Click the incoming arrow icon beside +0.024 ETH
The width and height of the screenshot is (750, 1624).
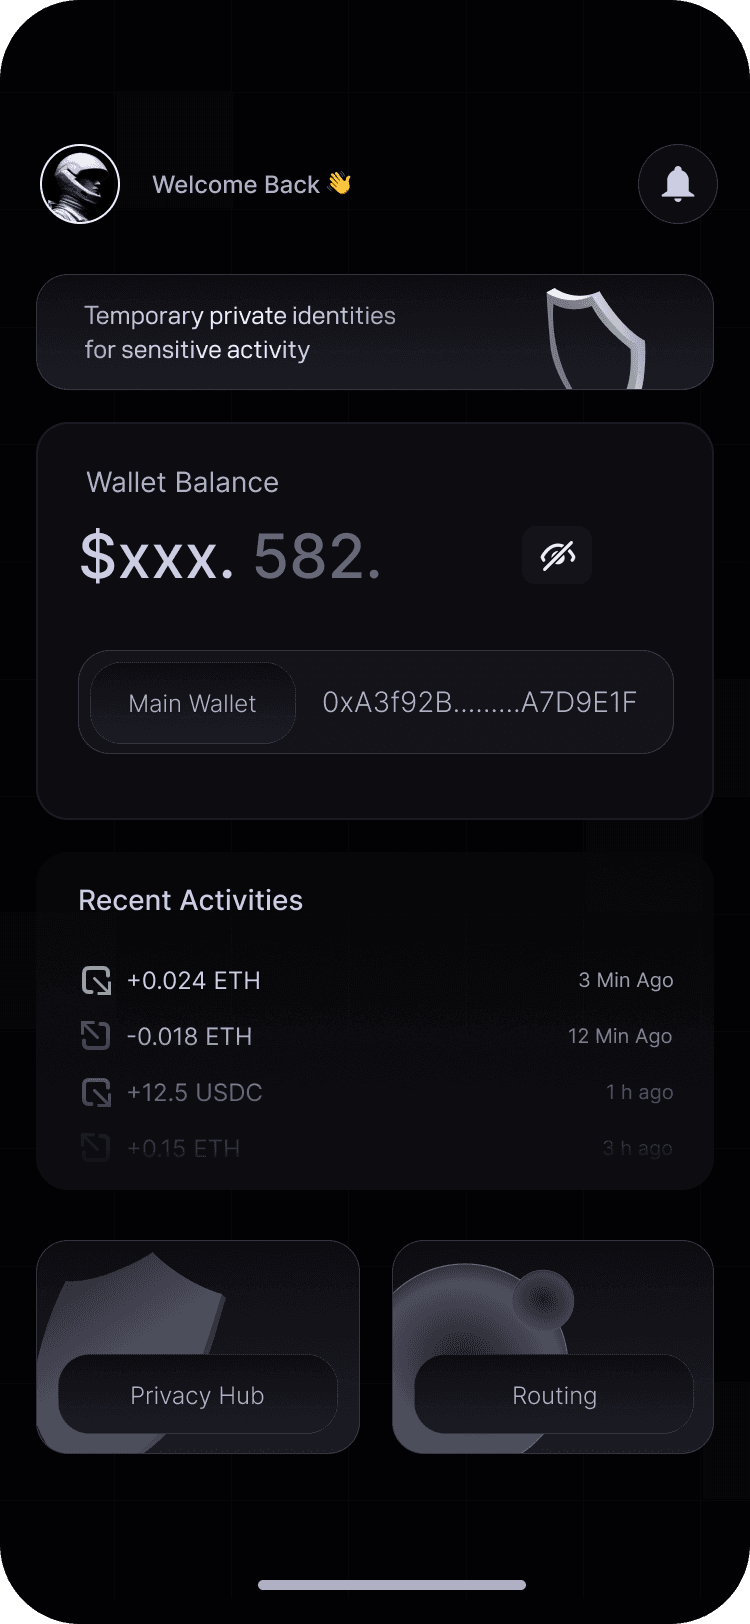[96, 980]
